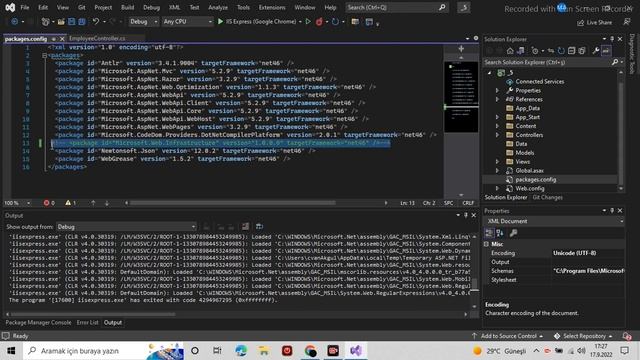640x360 pixels.
Task: Click the editor horizontal scrollbar
Action: (x=233, y=203)
